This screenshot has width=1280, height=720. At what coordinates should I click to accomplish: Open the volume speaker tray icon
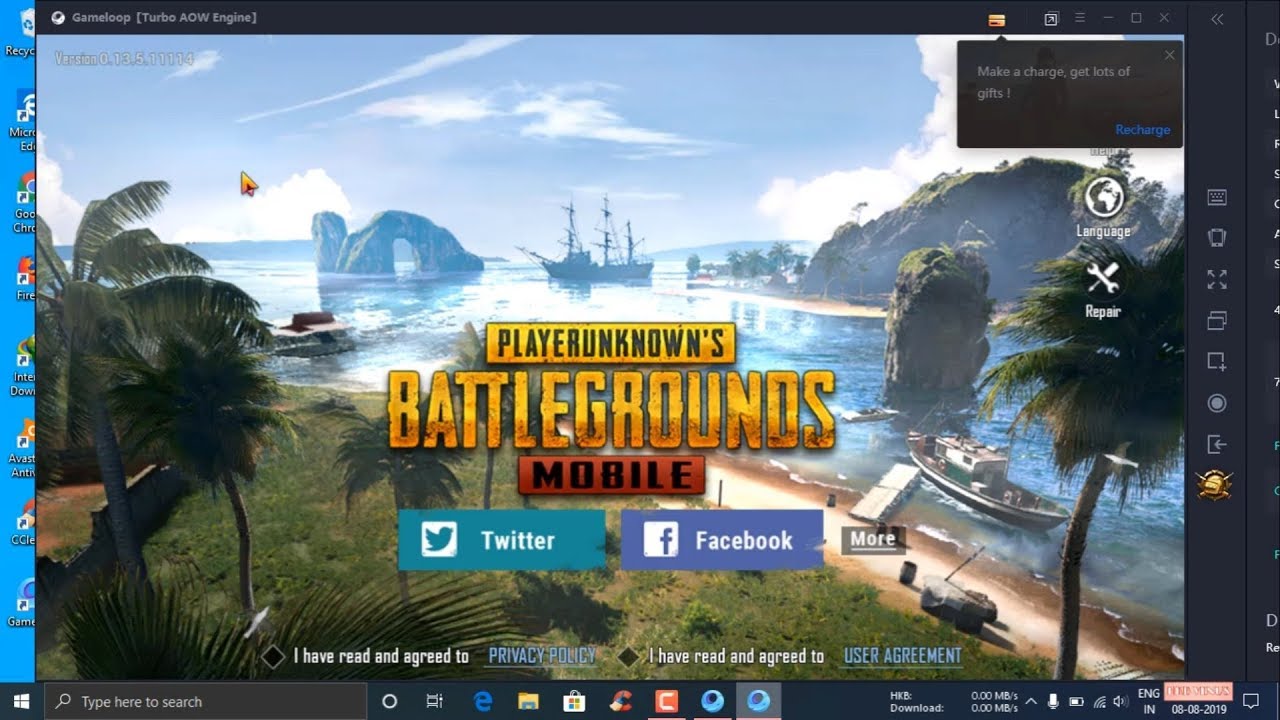tap(1121, 701)
